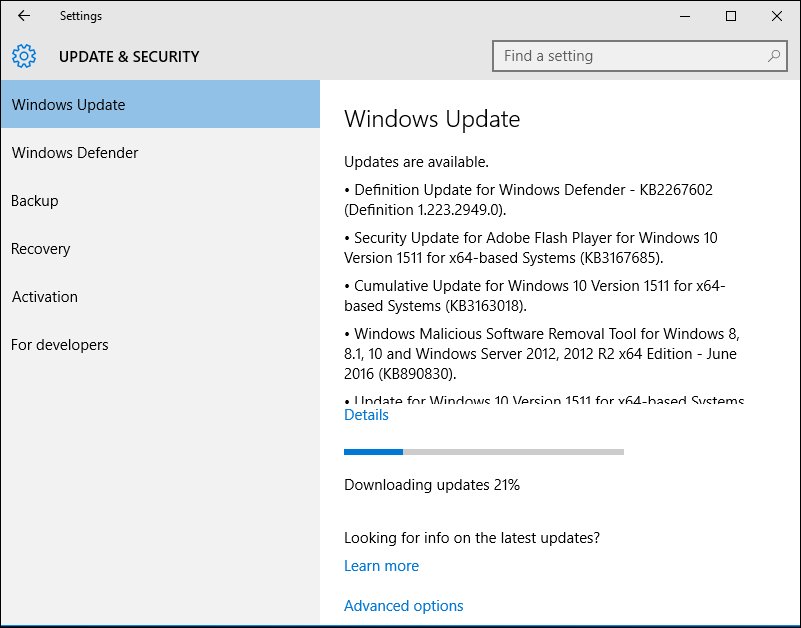The image size is (801, 628).
Task: Open the update Details link
Action: click(366, 414)
